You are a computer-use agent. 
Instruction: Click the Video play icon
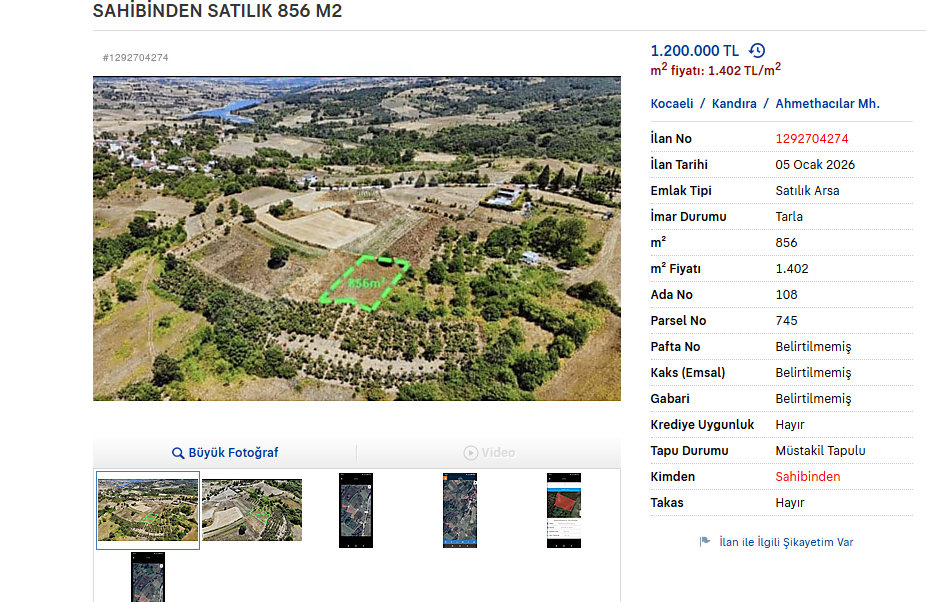click(470, 453)
